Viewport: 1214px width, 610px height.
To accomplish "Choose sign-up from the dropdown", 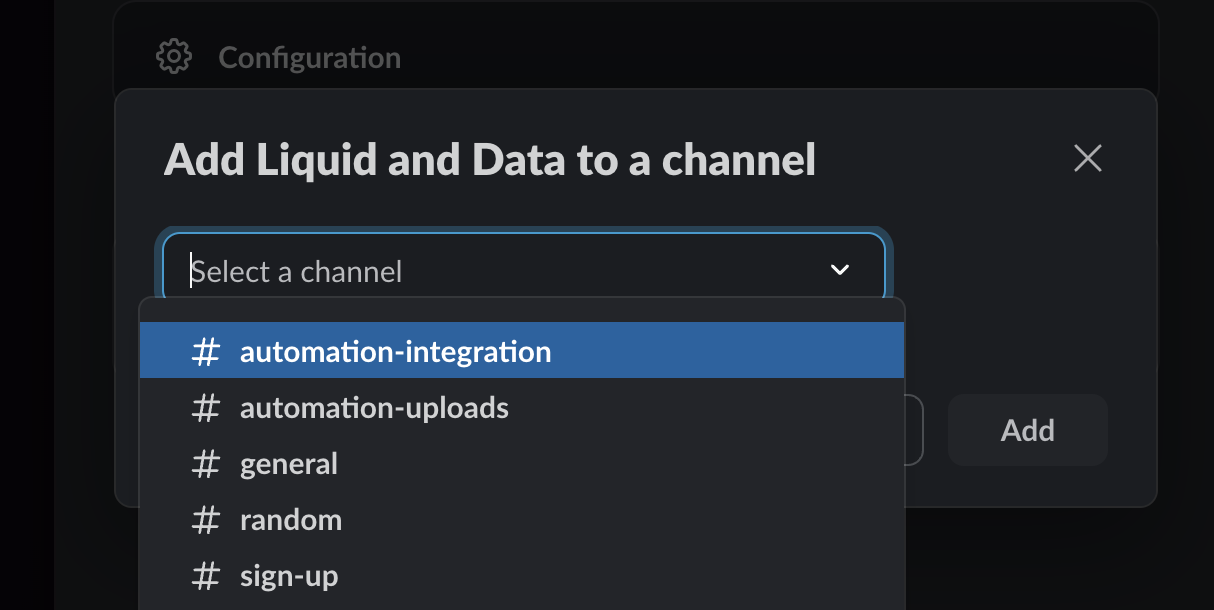I will point(522,575).
